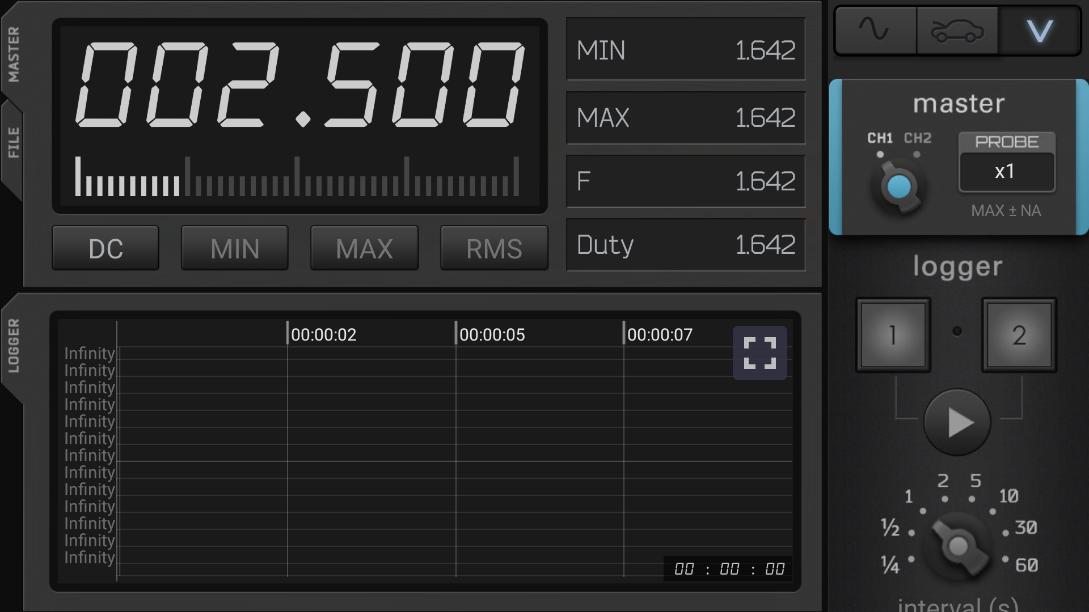Toggle the DC measurement mode
This screenshot has width=1089, height=612.
pyautogui.click(x=106, y=248)
